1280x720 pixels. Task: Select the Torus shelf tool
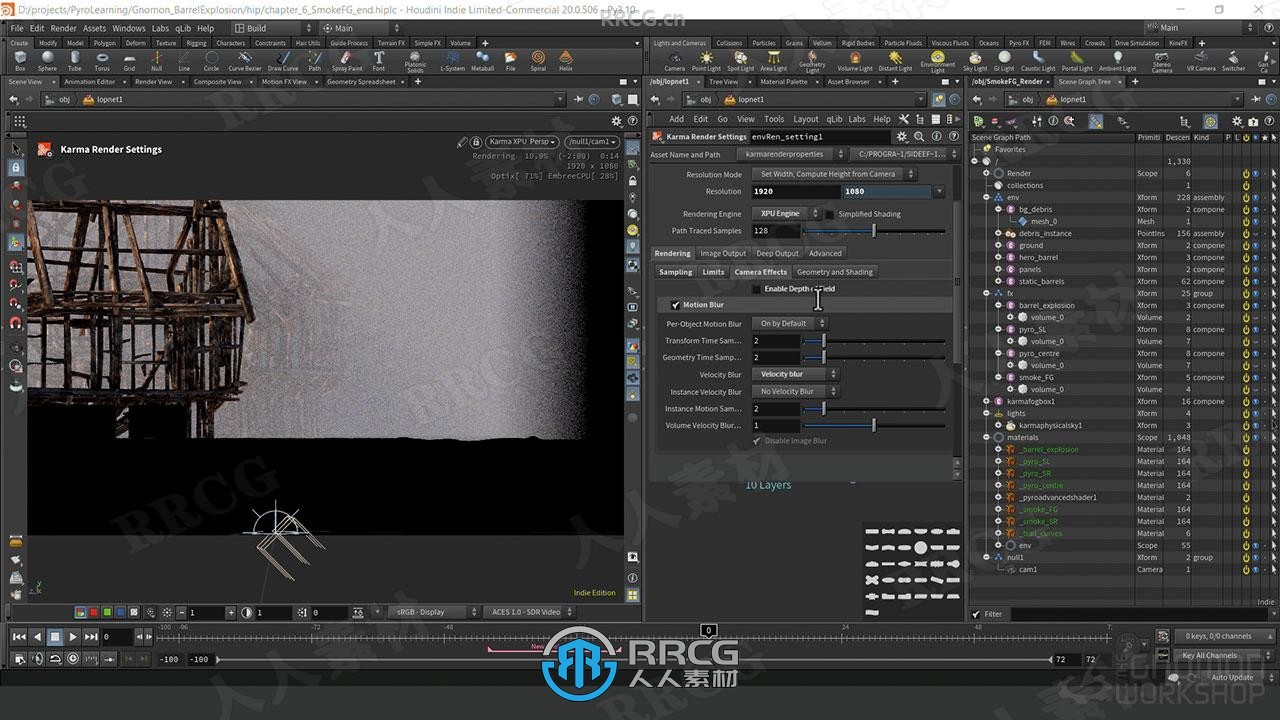[102, 60]
